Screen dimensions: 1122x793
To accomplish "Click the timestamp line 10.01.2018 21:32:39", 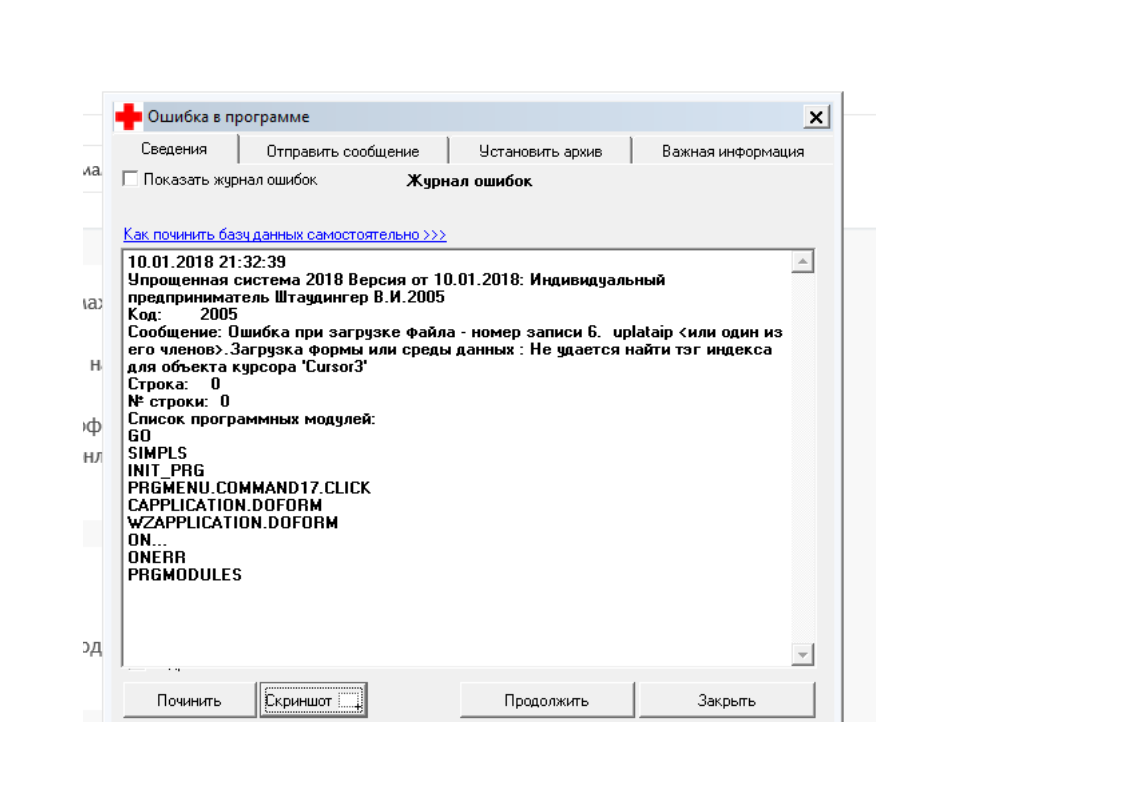I will coord(207,262).
